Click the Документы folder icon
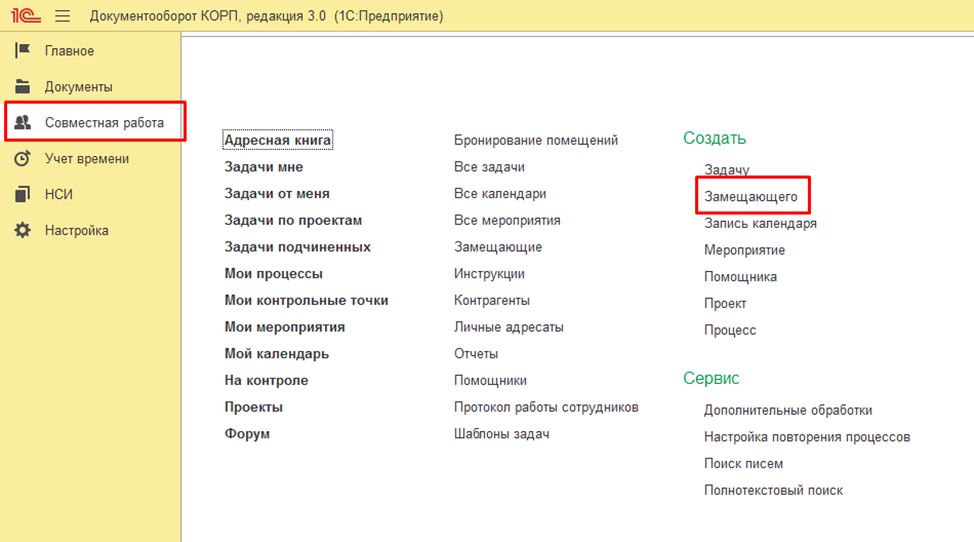Viewport: 974px width, 542px height. pos(22,86)
